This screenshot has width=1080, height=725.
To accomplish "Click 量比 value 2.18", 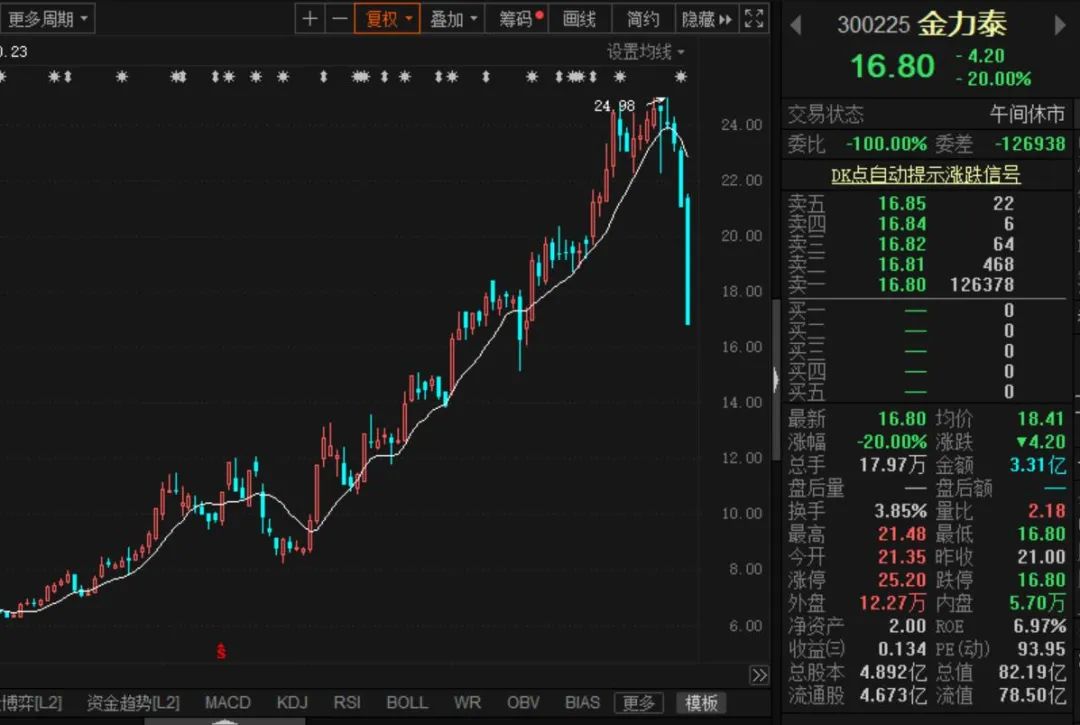I will pos(1046,511).
